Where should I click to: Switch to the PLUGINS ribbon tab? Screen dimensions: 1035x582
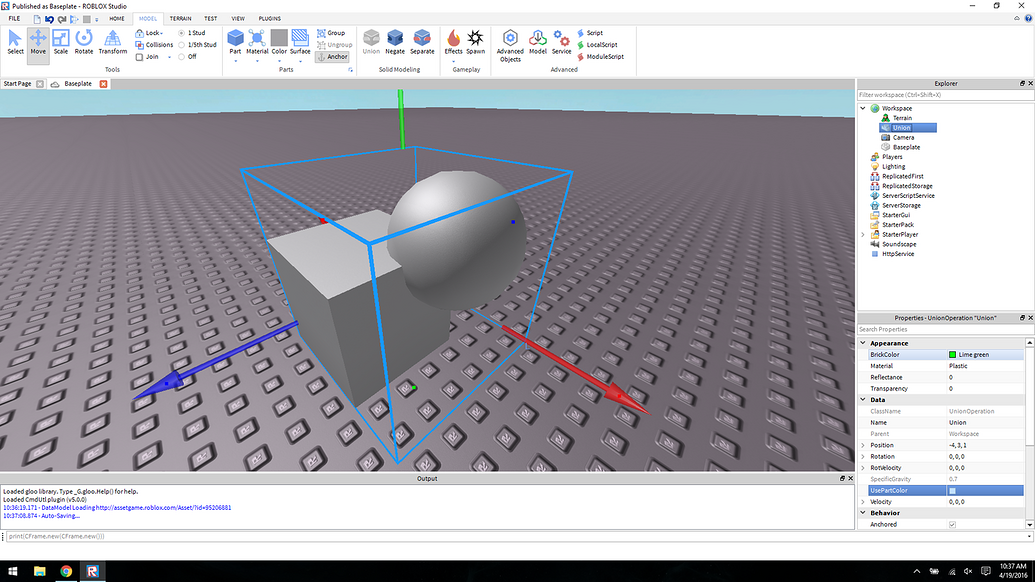[269, 18]
